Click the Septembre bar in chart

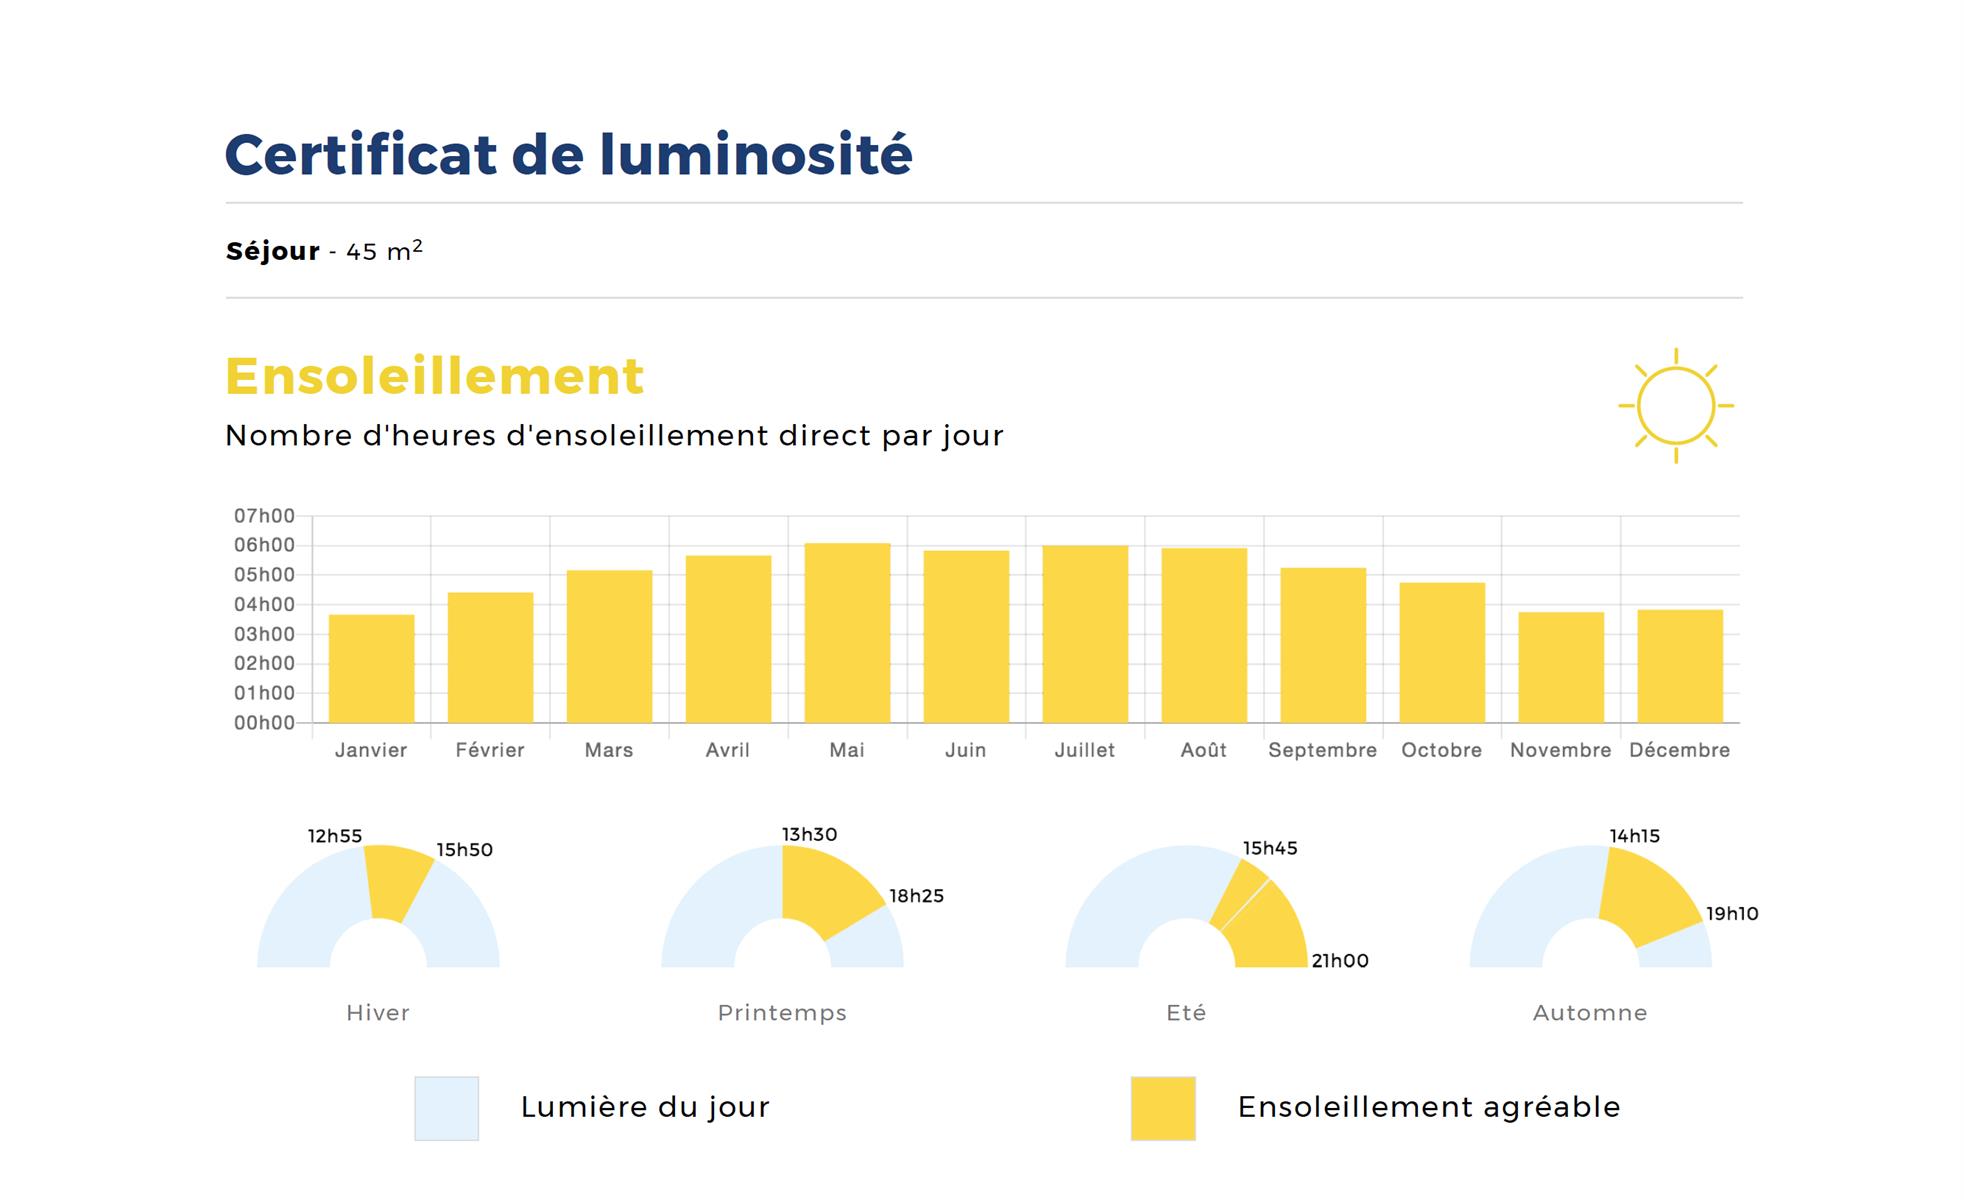1323,645
